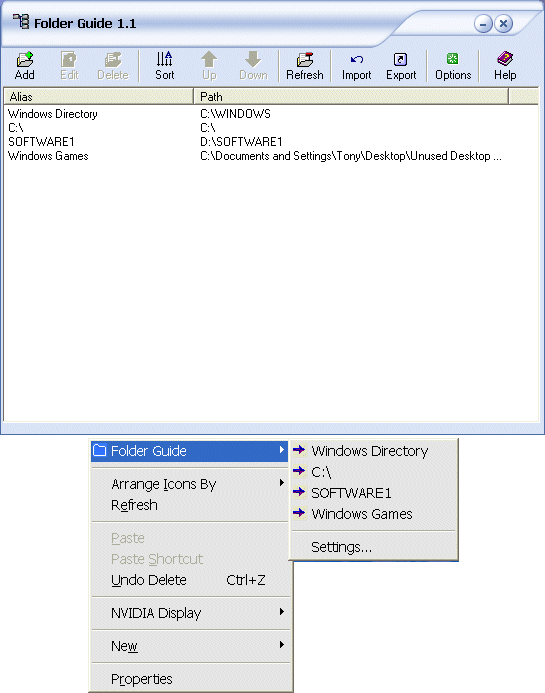Refresh the folder list from toolbar
The width and height of the screenshot is (545, 693).
click(305, 66)
